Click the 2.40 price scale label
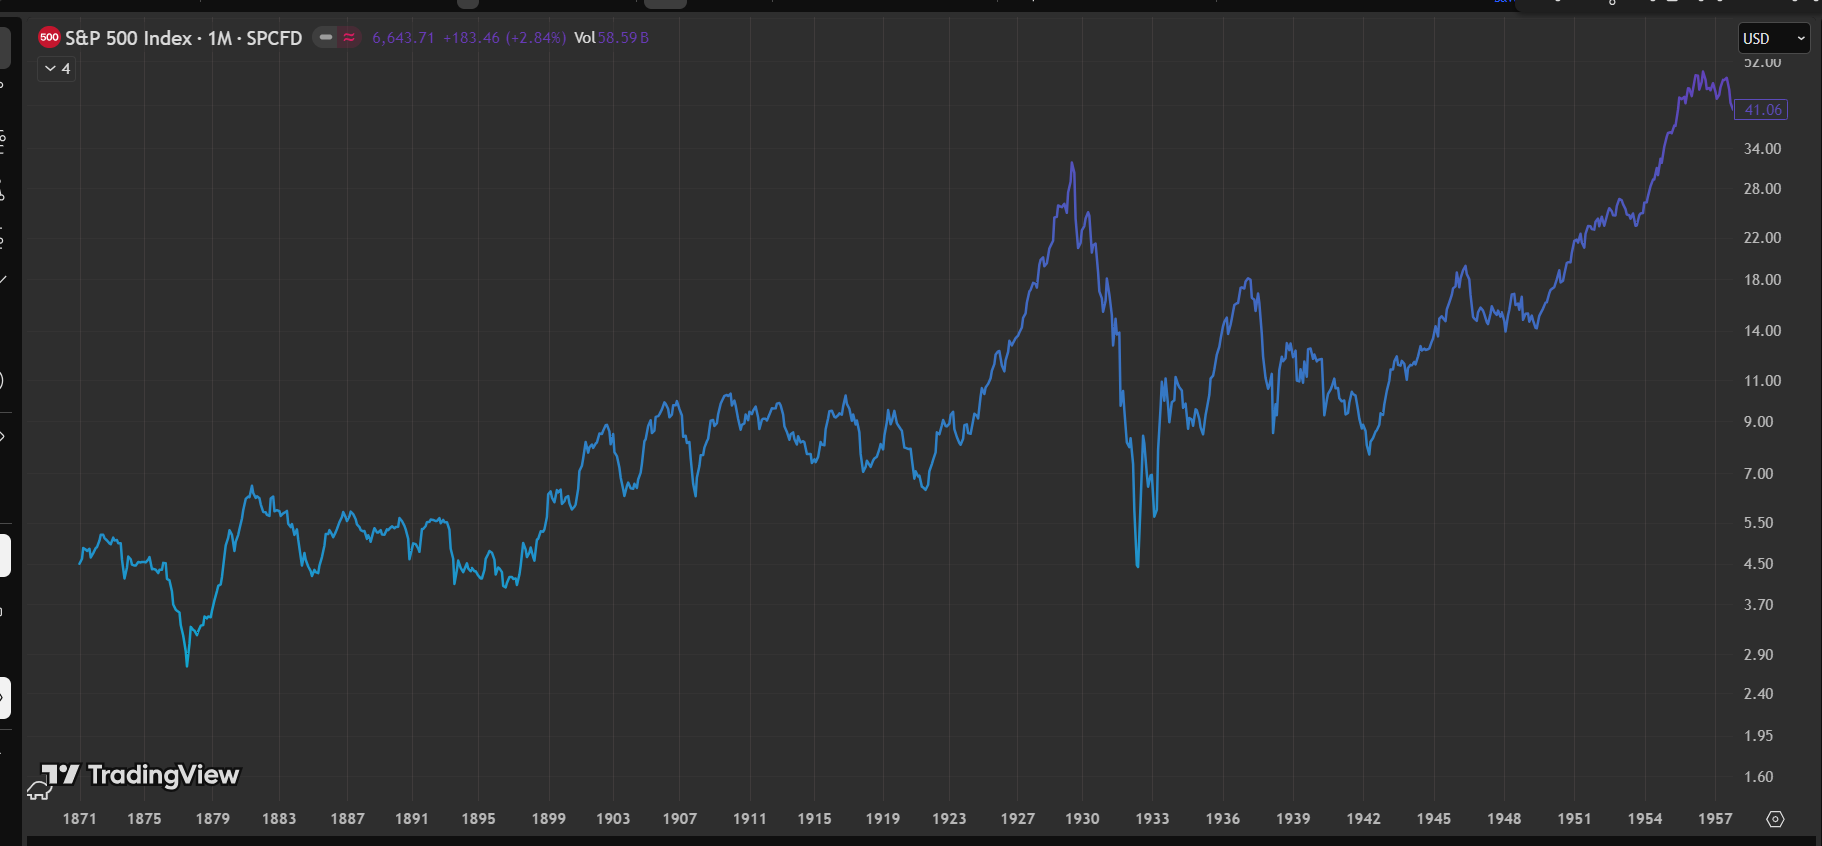This screenshot has width=1822, height=846. (x=1759, y=694)
